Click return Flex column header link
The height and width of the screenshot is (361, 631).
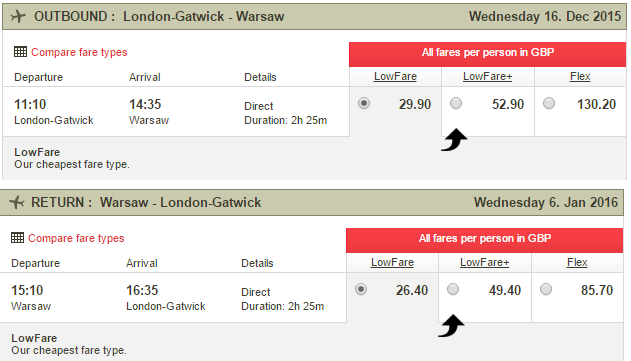click(577, 262)
